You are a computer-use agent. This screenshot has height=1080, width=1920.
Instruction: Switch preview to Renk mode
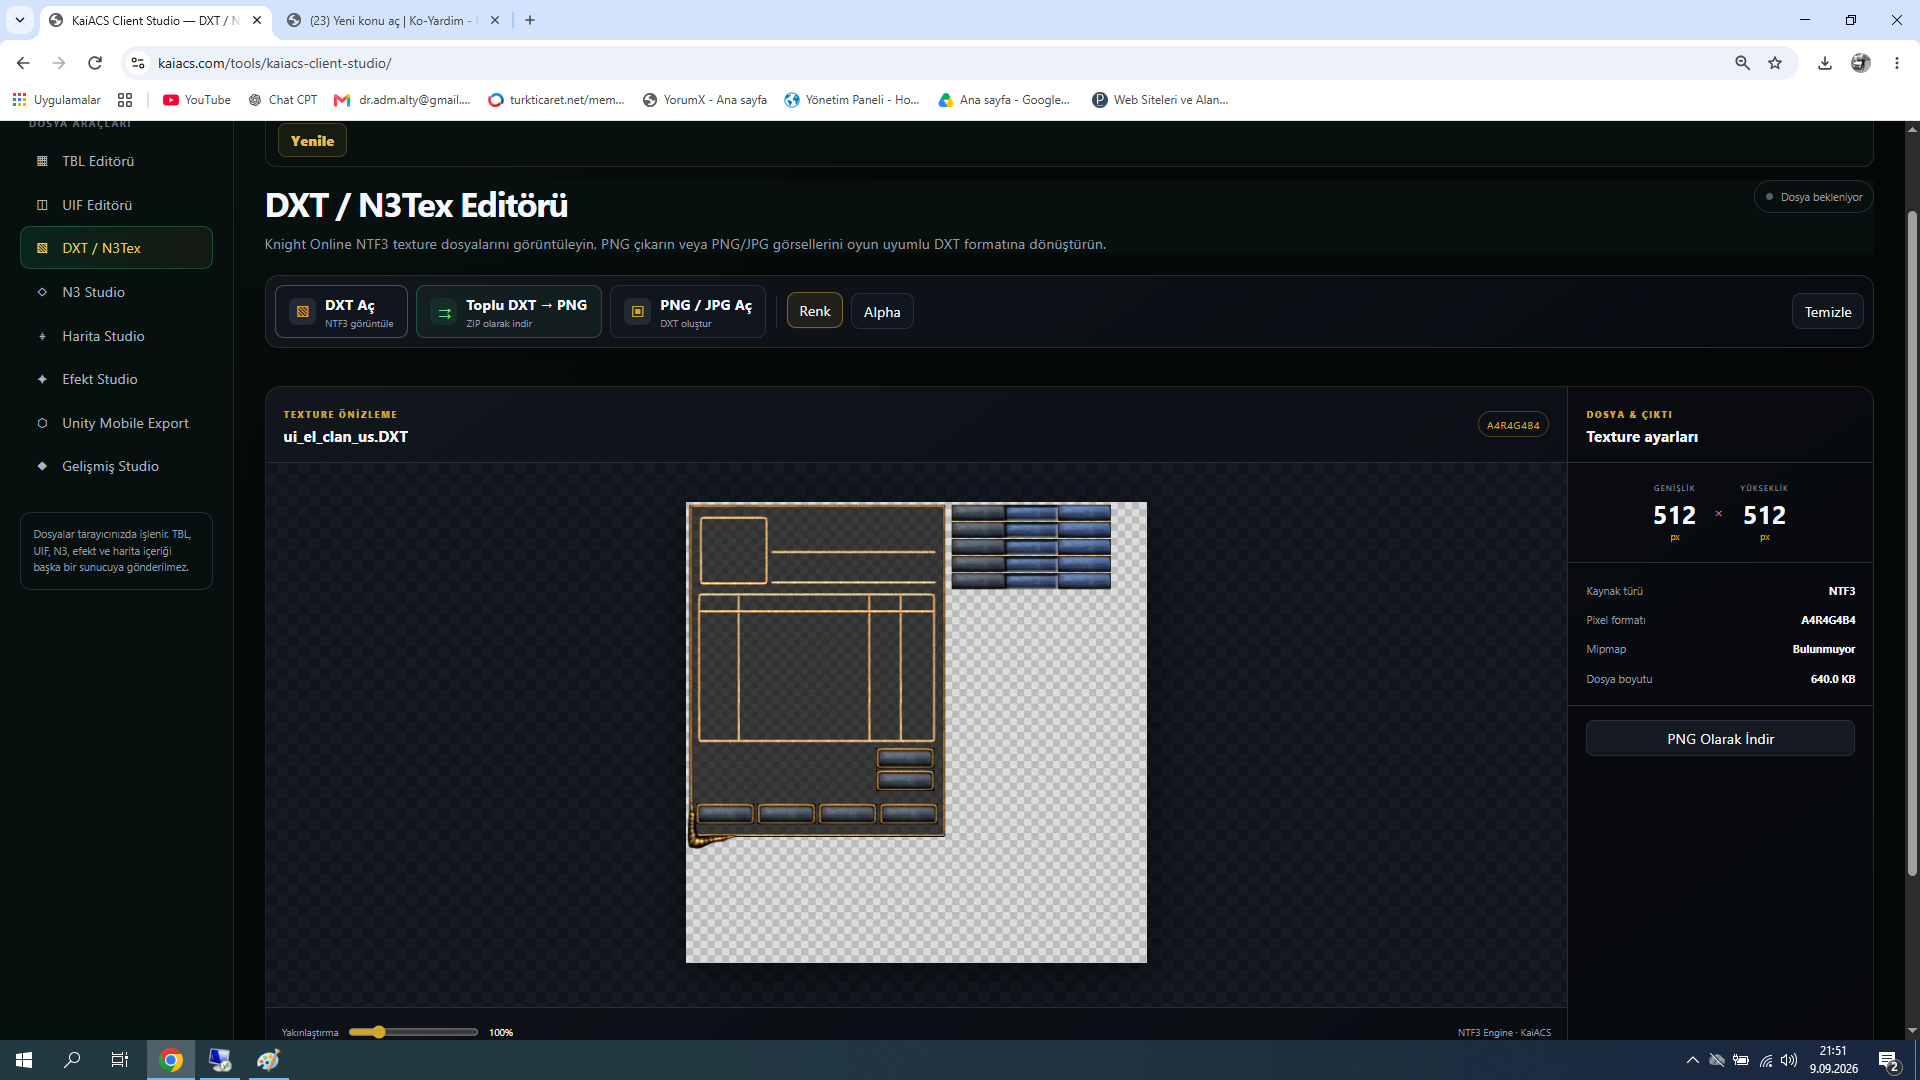pos(815,311)
